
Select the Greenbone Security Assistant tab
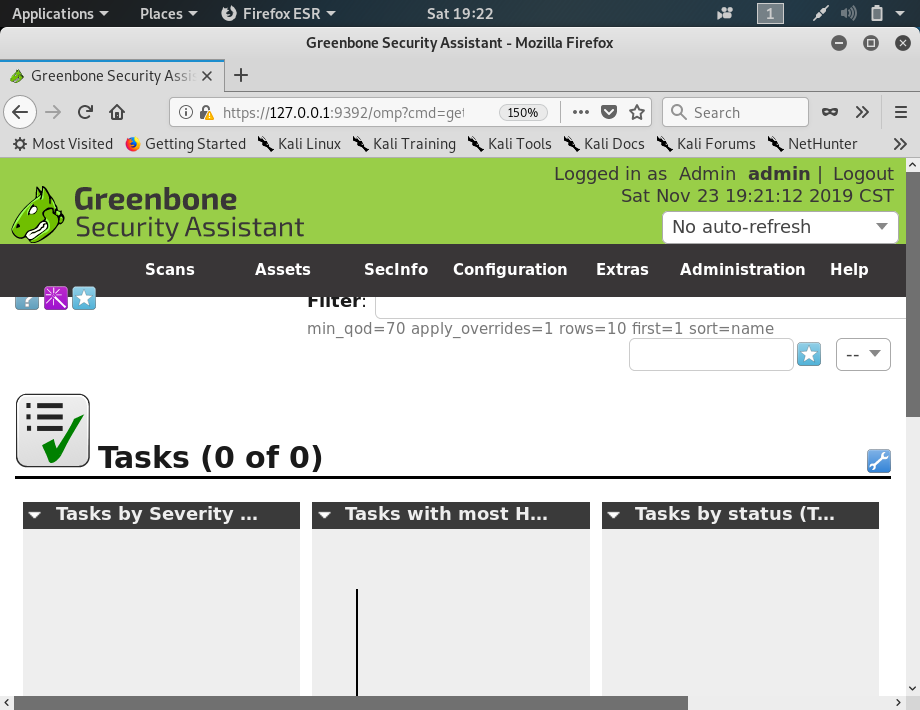pos(111,76)
